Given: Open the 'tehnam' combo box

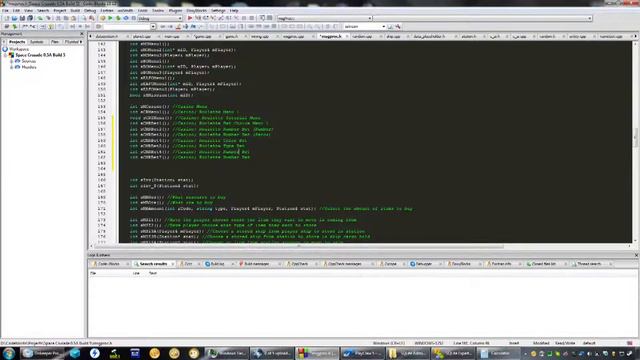Looking at the screenshot, I should [x=364, y=27].
